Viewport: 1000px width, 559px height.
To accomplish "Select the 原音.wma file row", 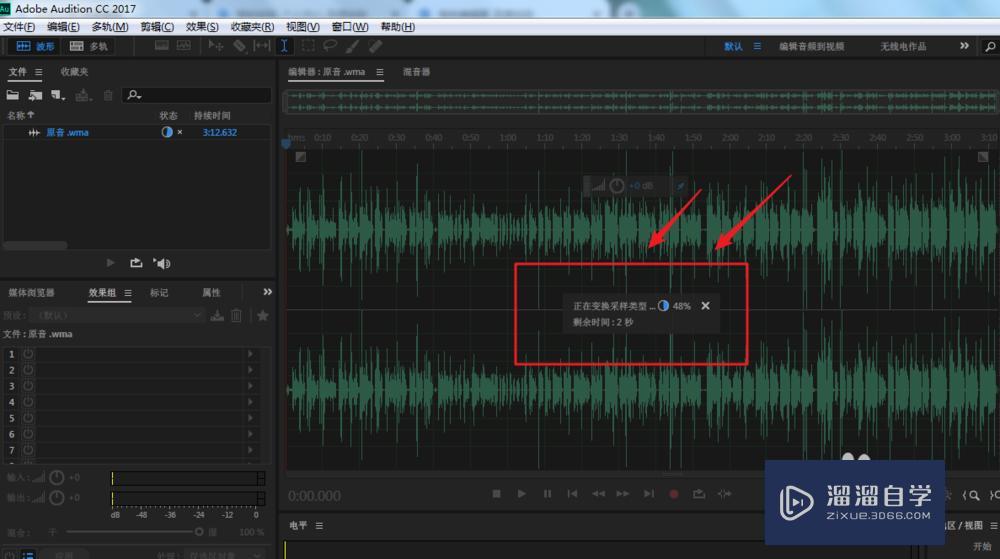I will 136,132.
